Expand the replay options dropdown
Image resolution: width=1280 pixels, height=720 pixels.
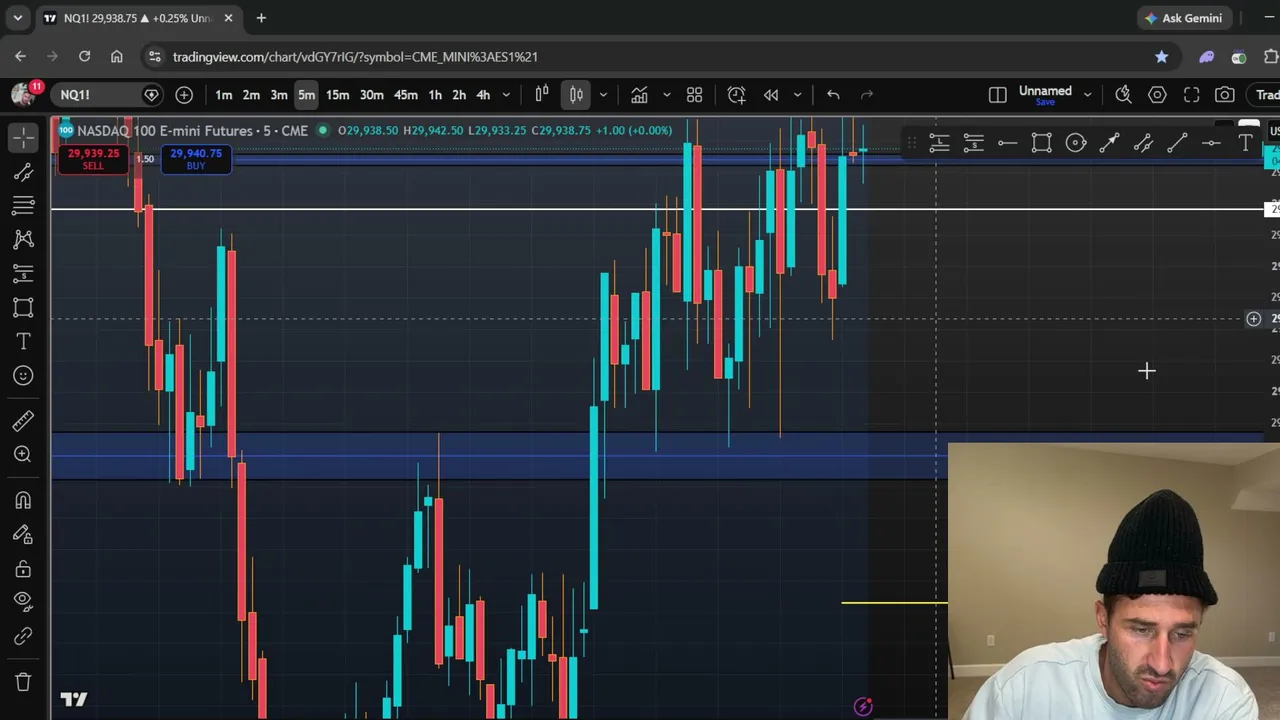pyautogui.click(x=797, y=95)
